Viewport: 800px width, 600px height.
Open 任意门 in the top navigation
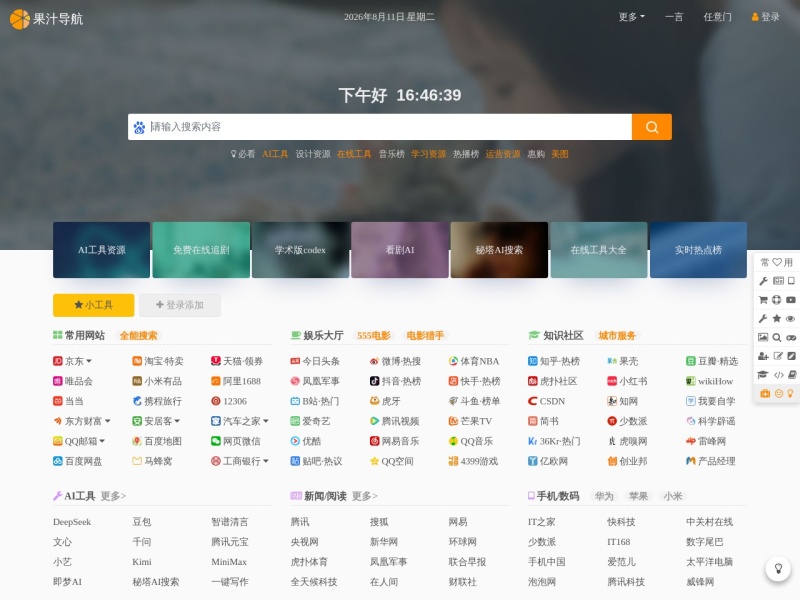pos(717,17)
